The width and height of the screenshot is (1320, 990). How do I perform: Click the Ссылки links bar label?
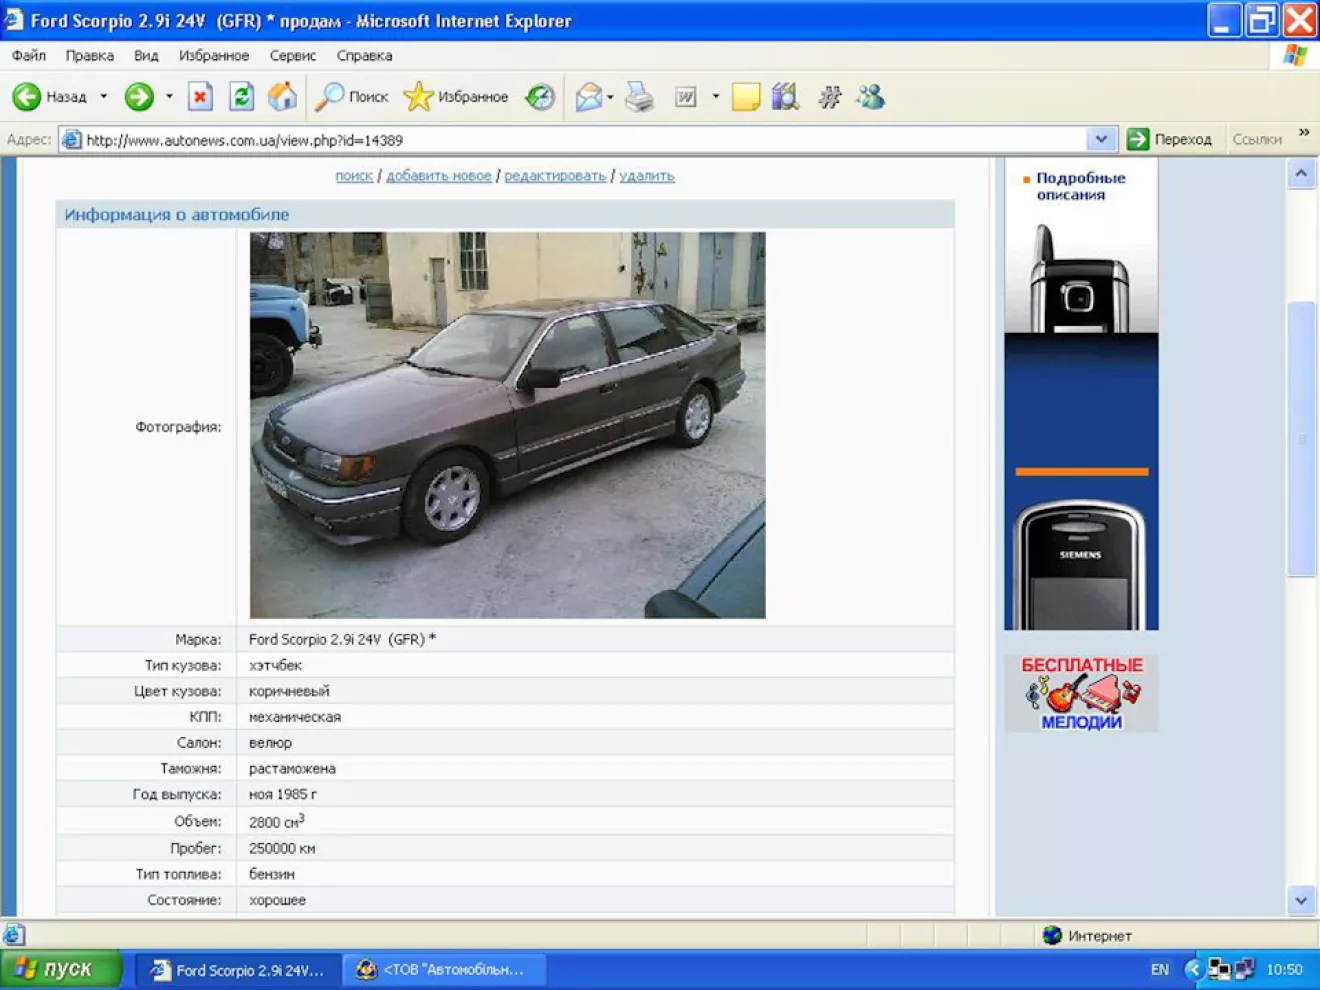point(1257,140)
